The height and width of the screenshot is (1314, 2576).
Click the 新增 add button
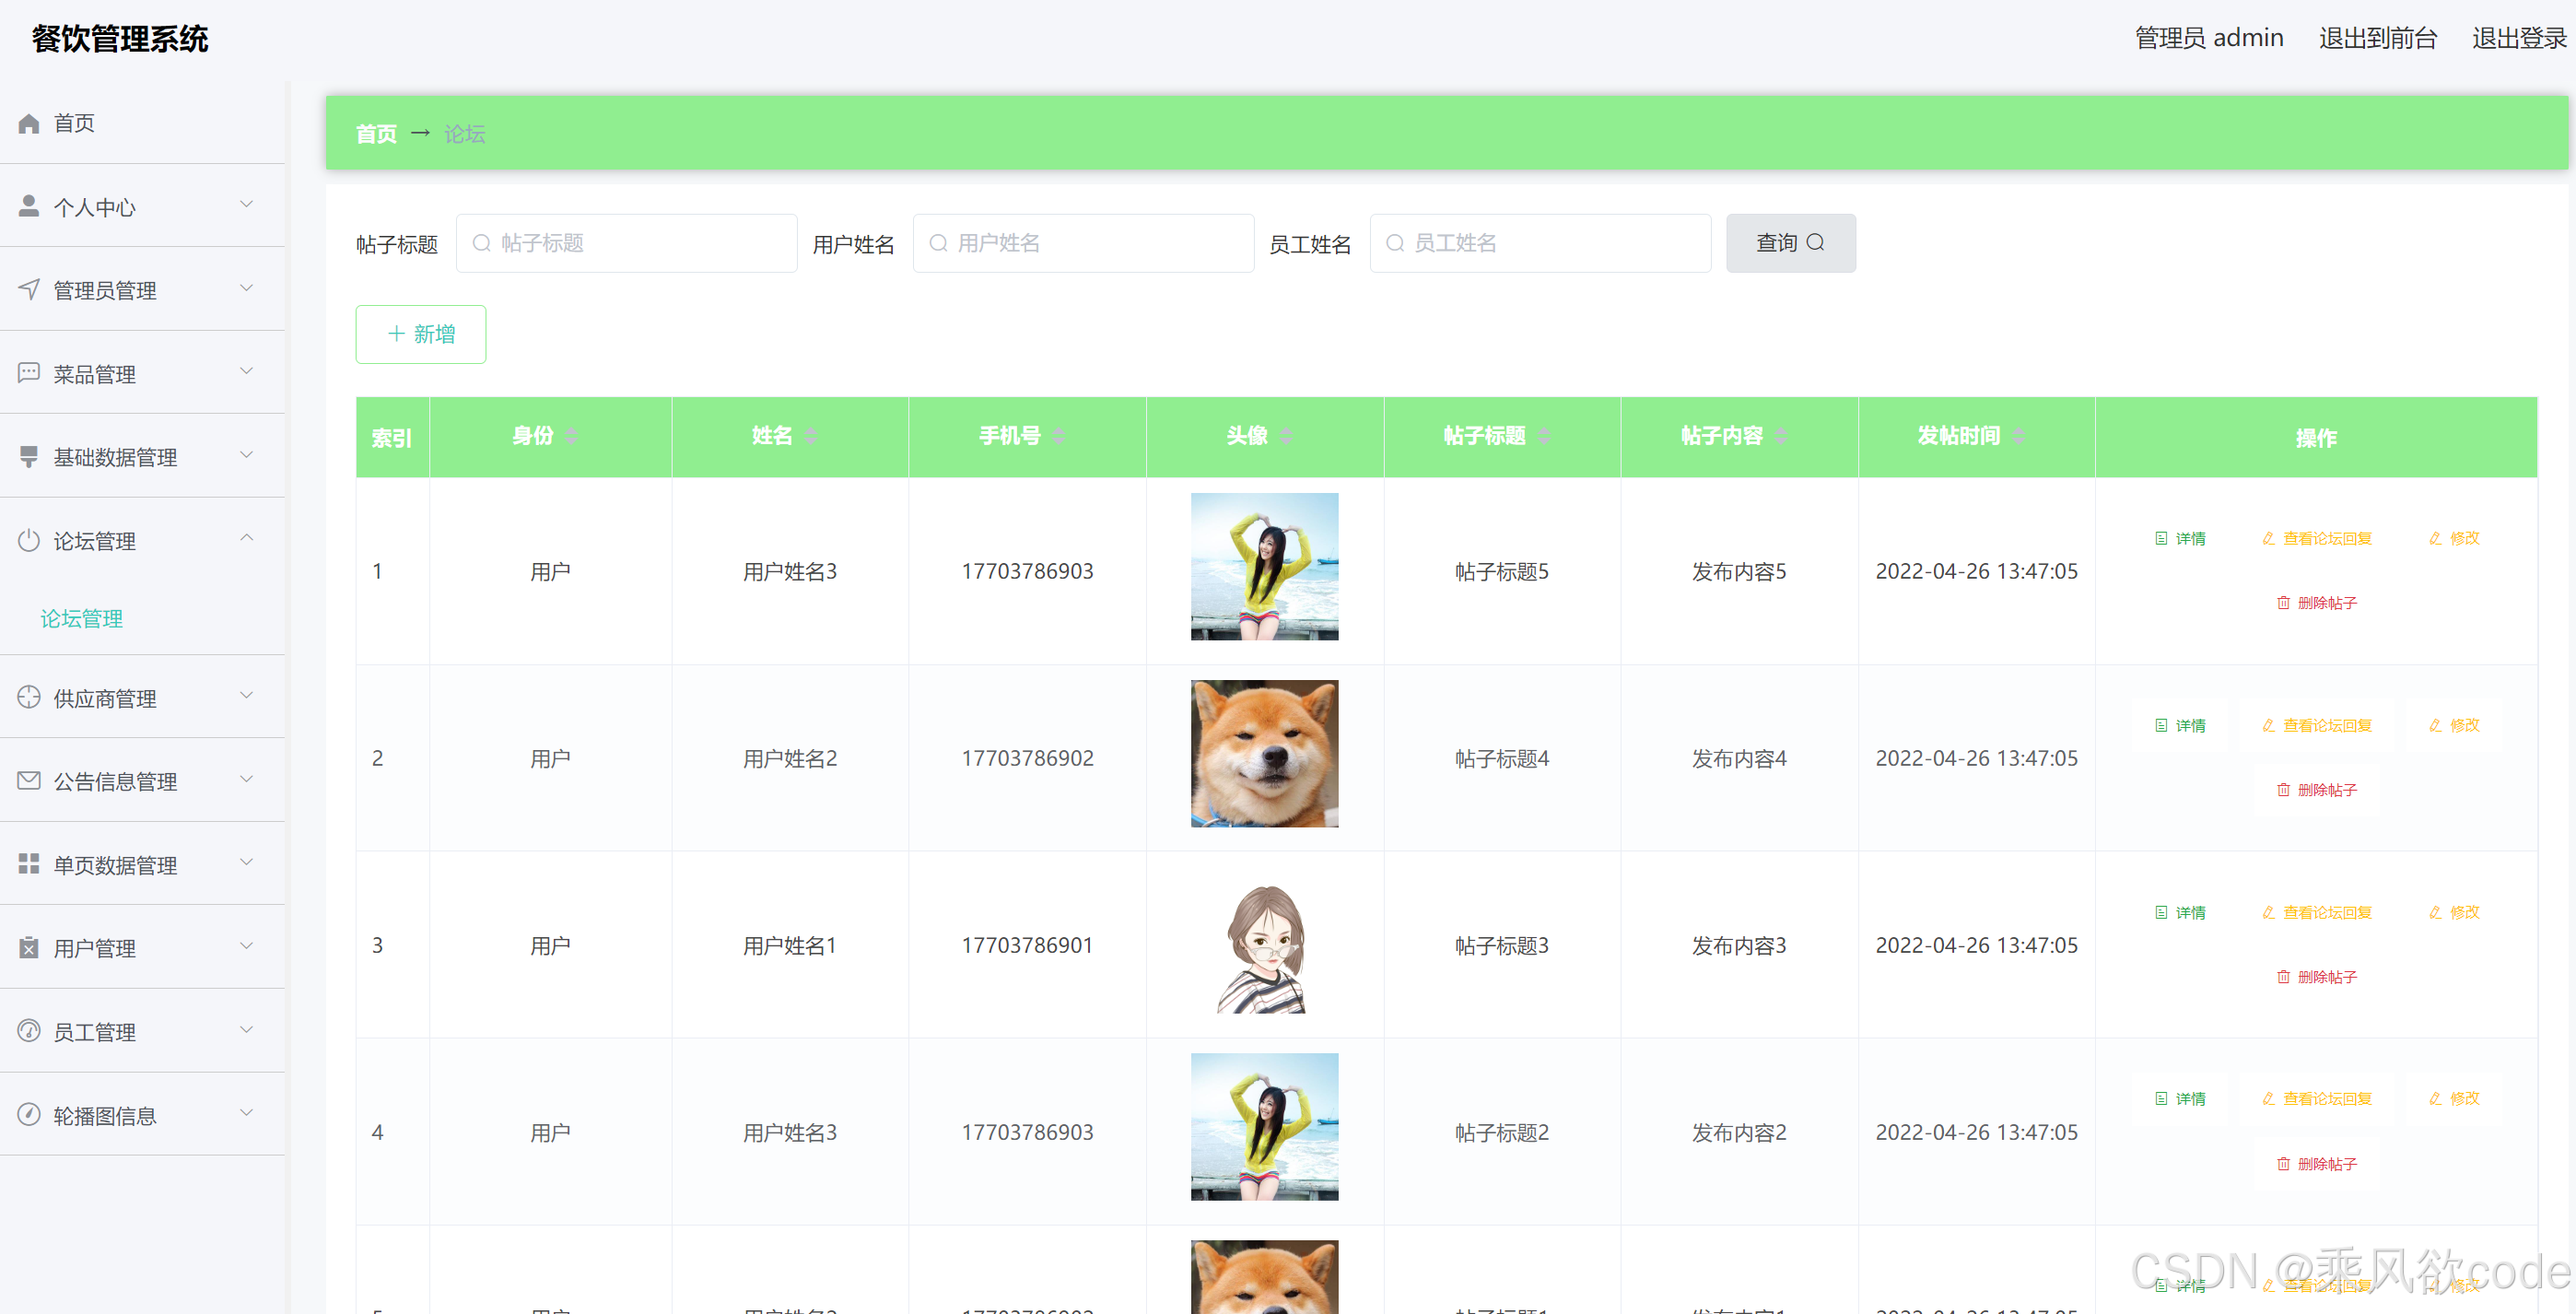pyautogui.click(x=421, y=334)
